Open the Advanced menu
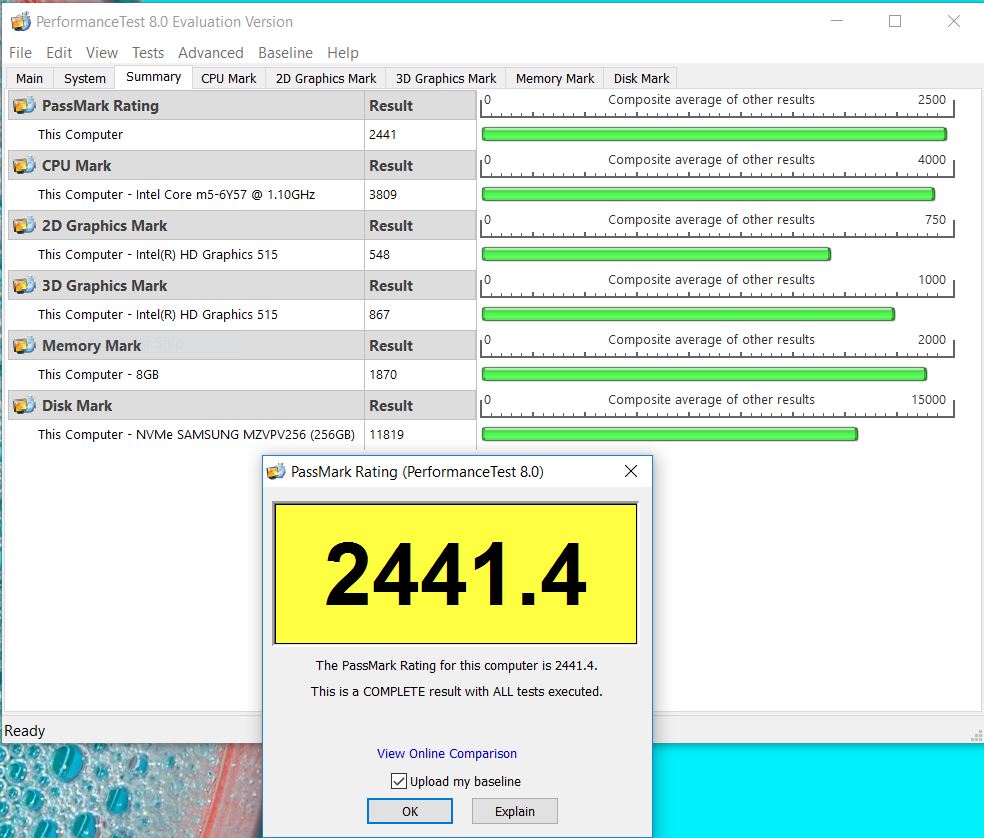984x838 pixels. 210,53
